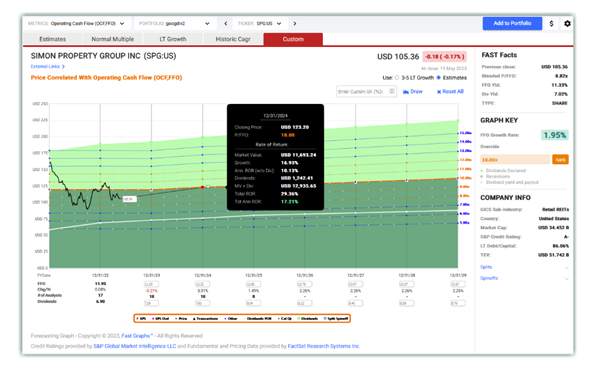
Task: Click the Market Cap USD 34.452 B value
Action: 553,228
